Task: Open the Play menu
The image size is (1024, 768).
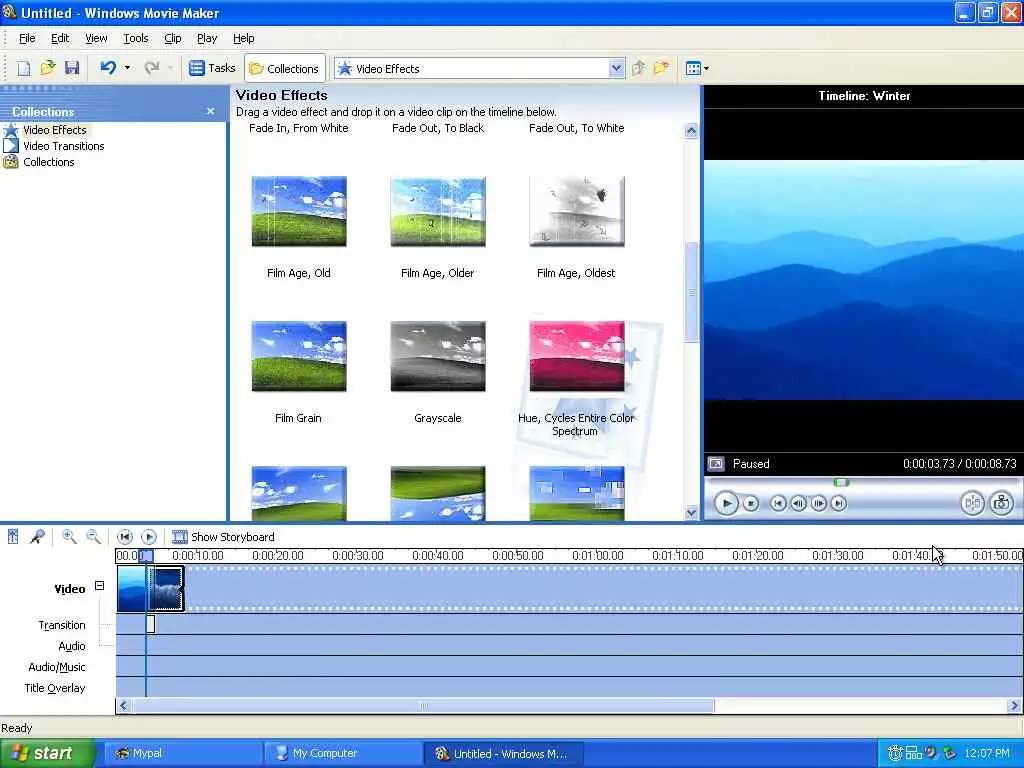Action: coord(207,39)
